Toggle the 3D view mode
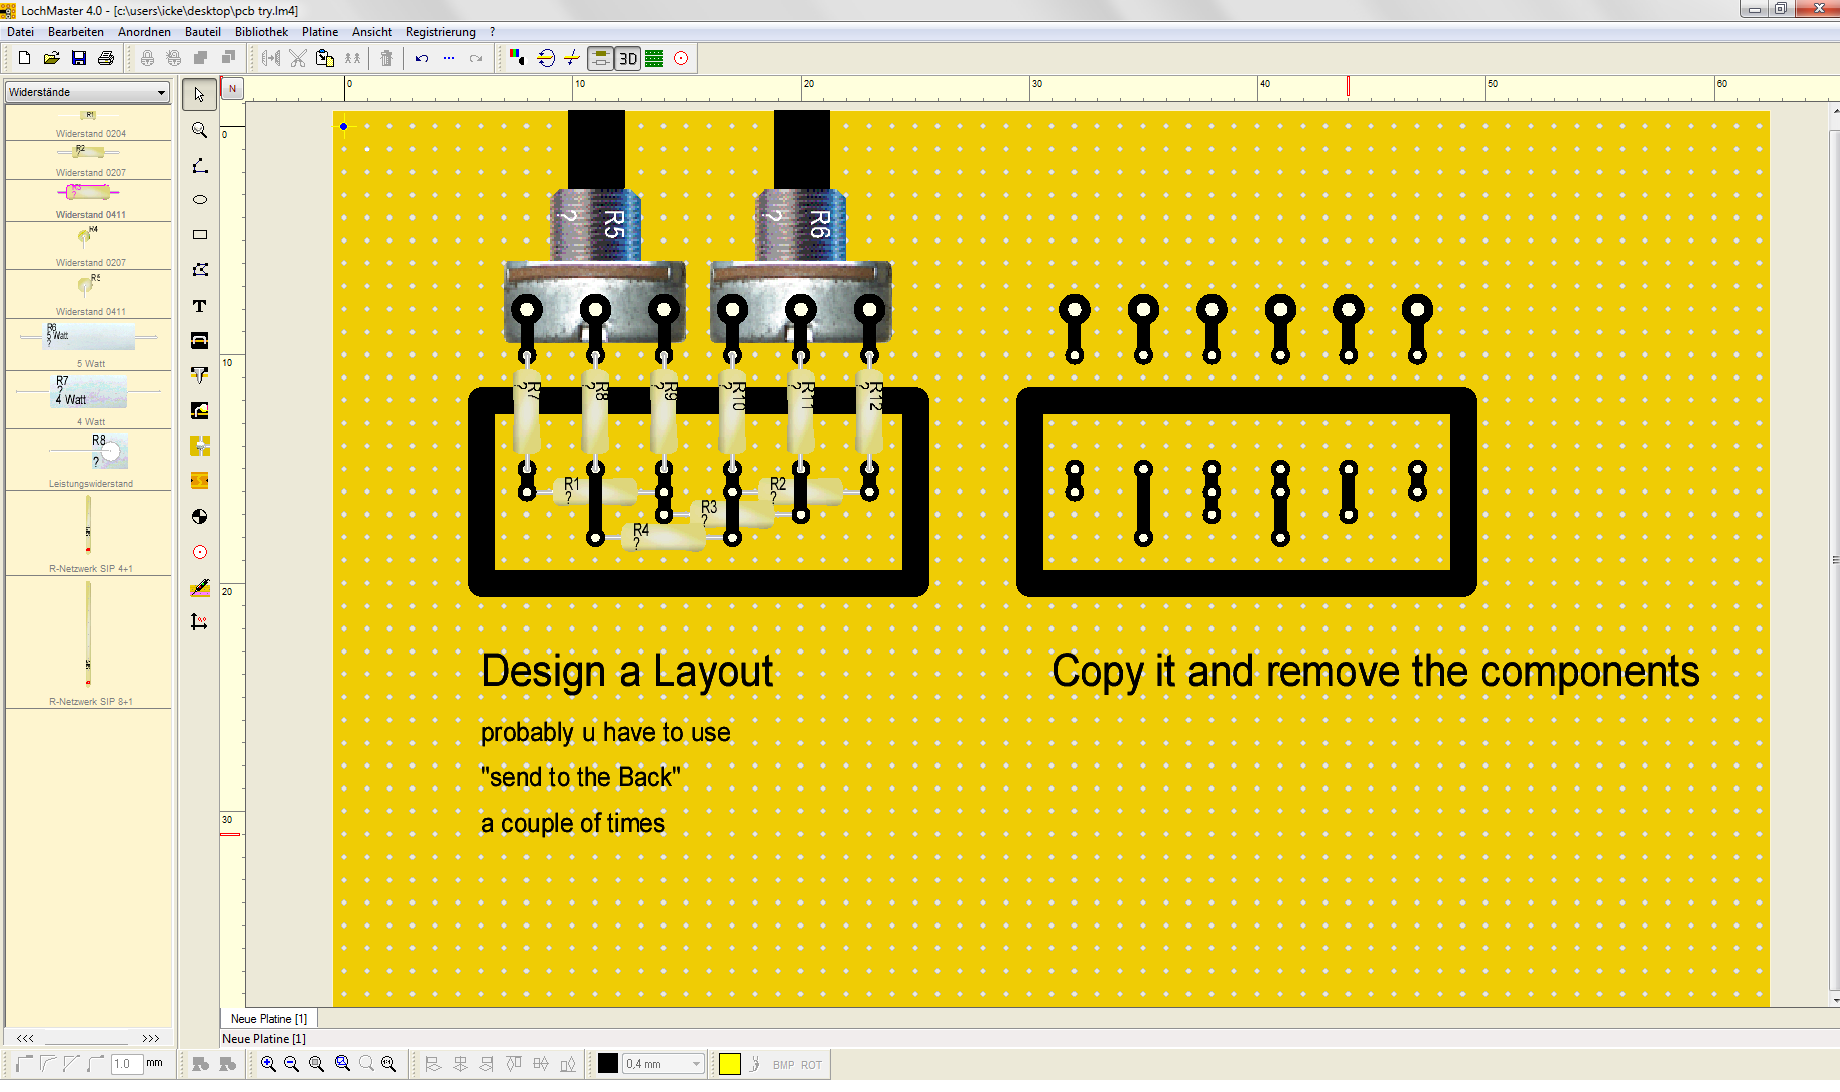The image size is (1840, 1092). pyautogui.click(x=627, y=58)
